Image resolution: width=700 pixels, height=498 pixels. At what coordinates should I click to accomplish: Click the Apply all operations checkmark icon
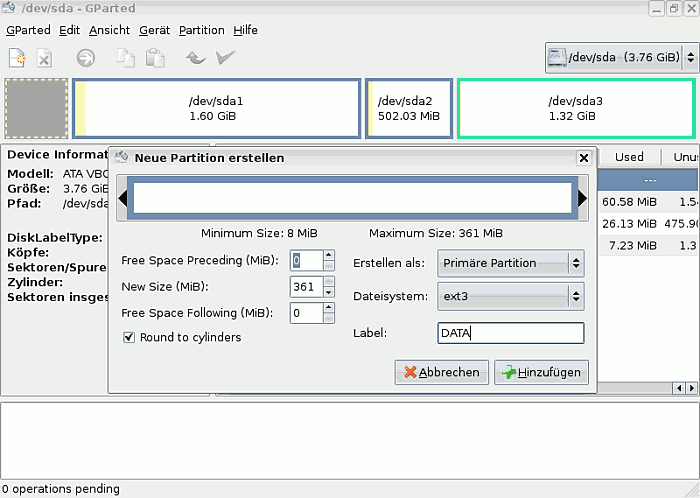coord(225,58)
